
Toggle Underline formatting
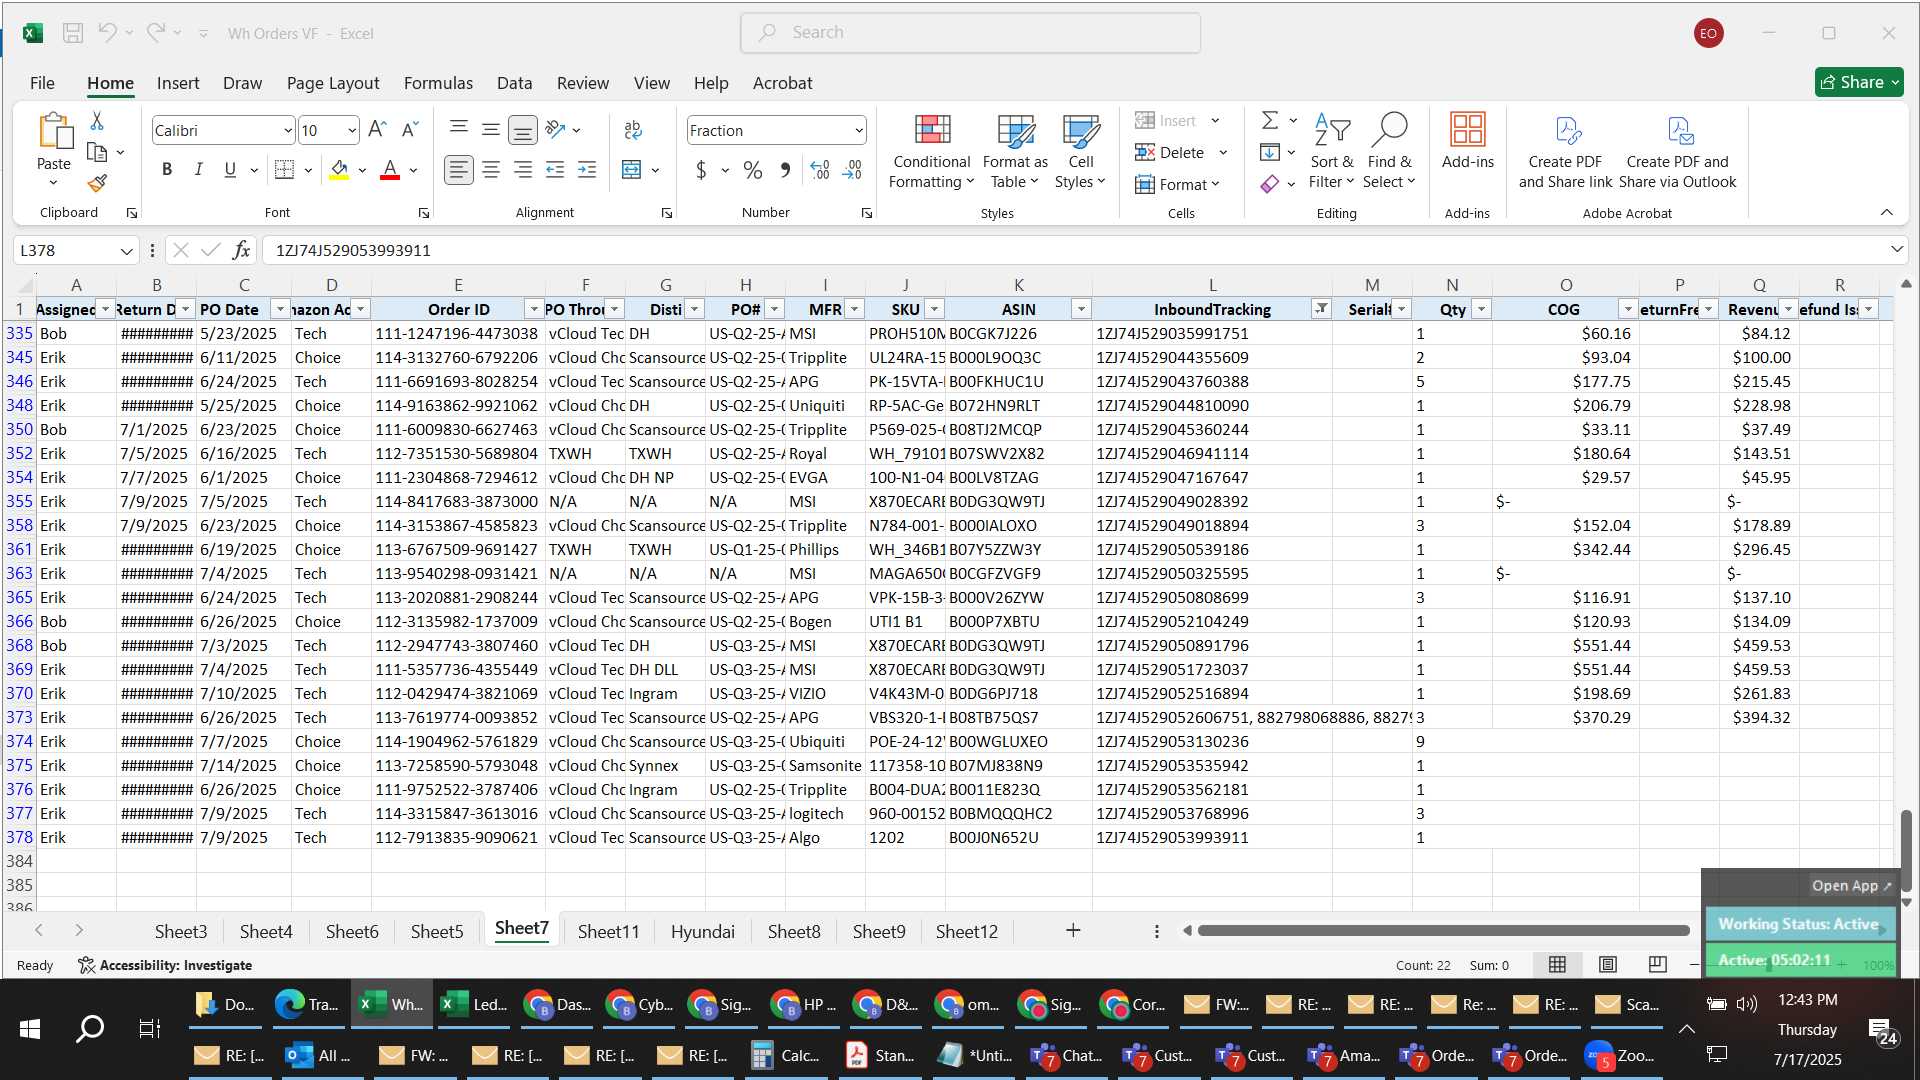tap(230, 170)
